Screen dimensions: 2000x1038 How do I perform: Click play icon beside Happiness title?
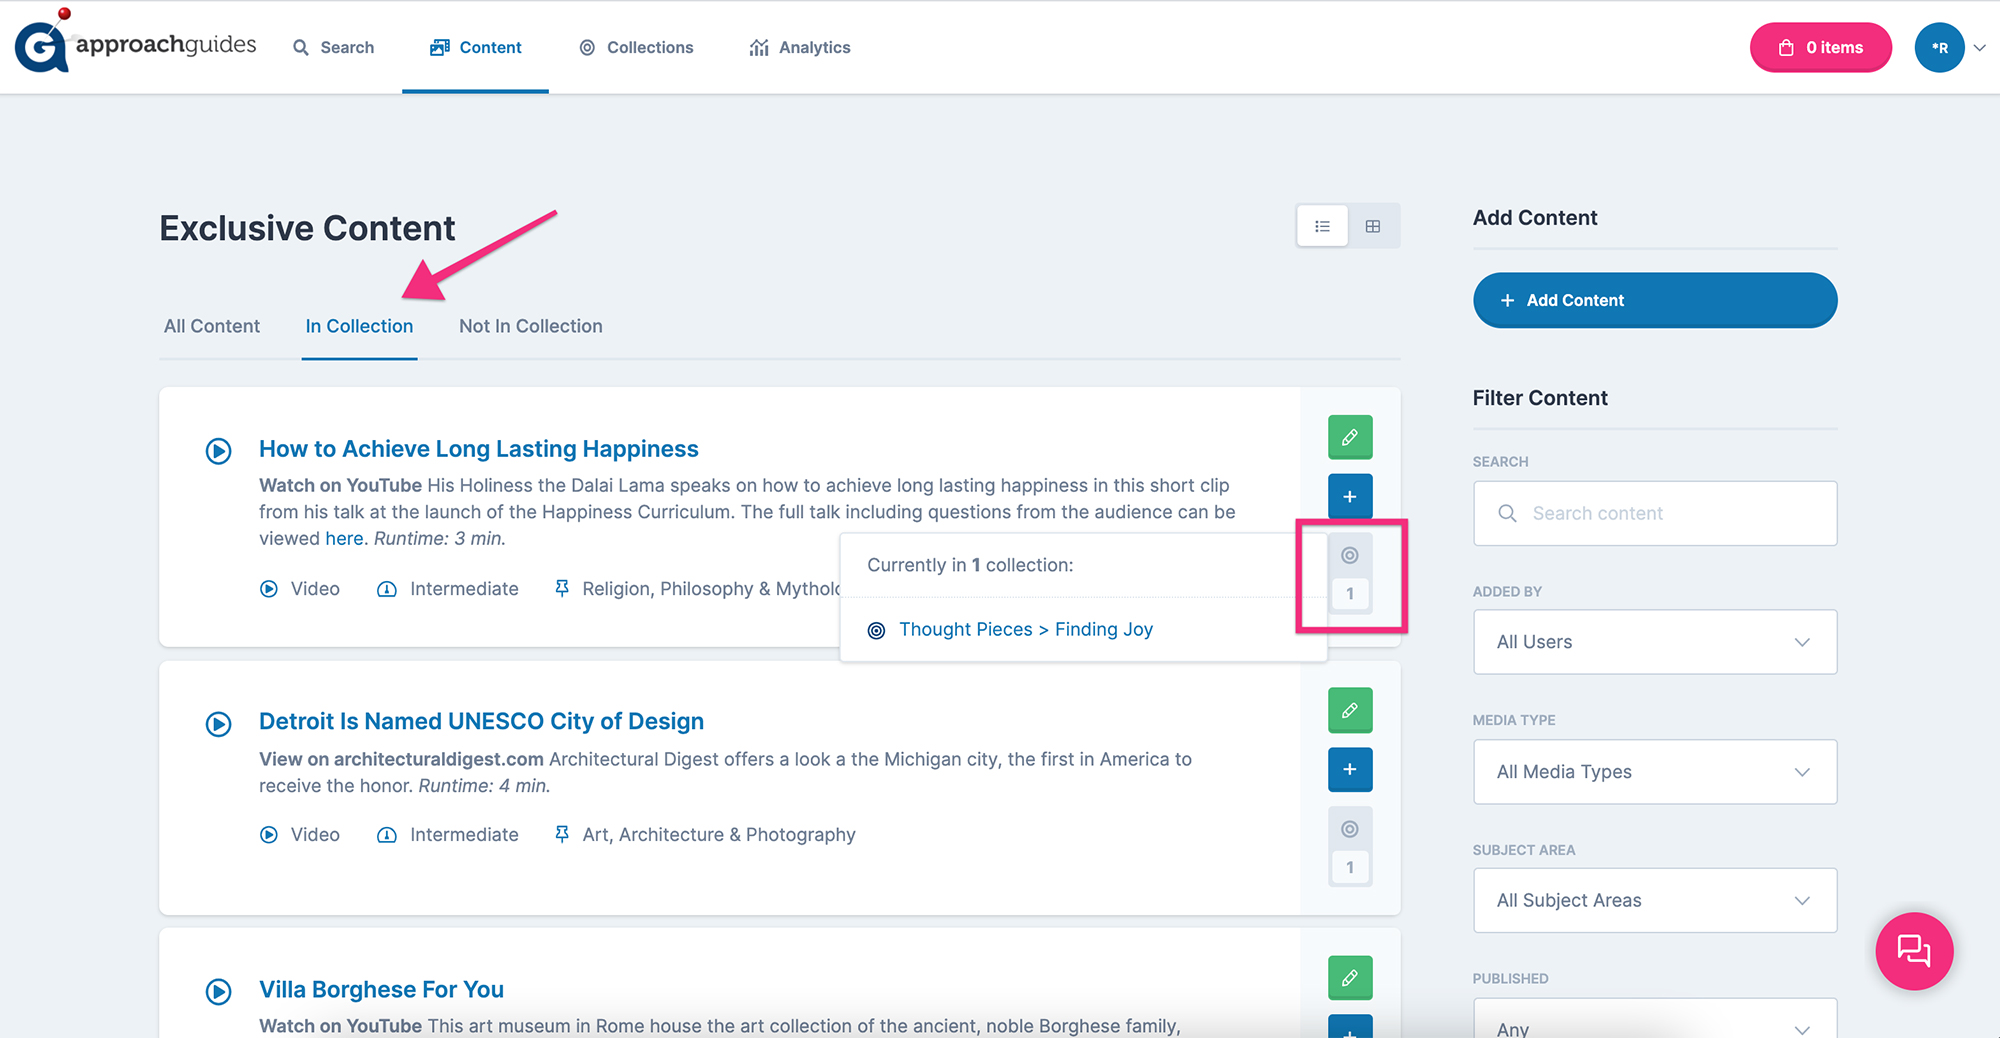219,451
